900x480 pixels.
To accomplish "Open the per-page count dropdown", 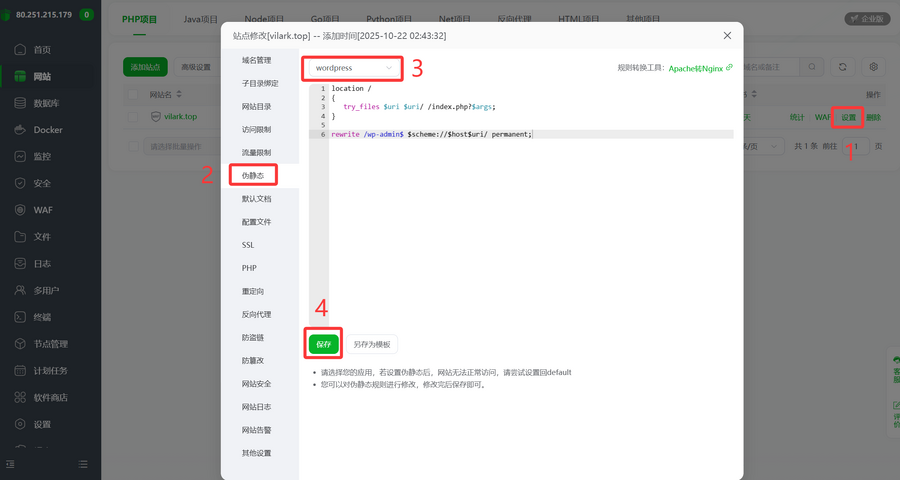I will (x=760, y=146).
